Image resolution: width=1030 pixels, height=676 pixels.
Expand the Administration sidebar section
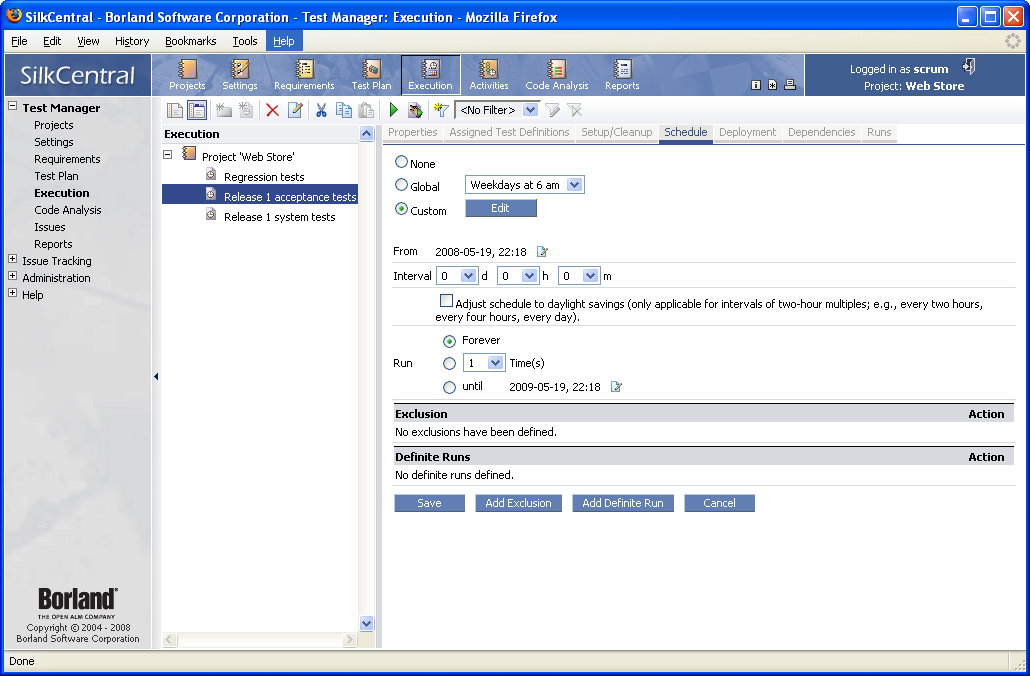(12, 276)
